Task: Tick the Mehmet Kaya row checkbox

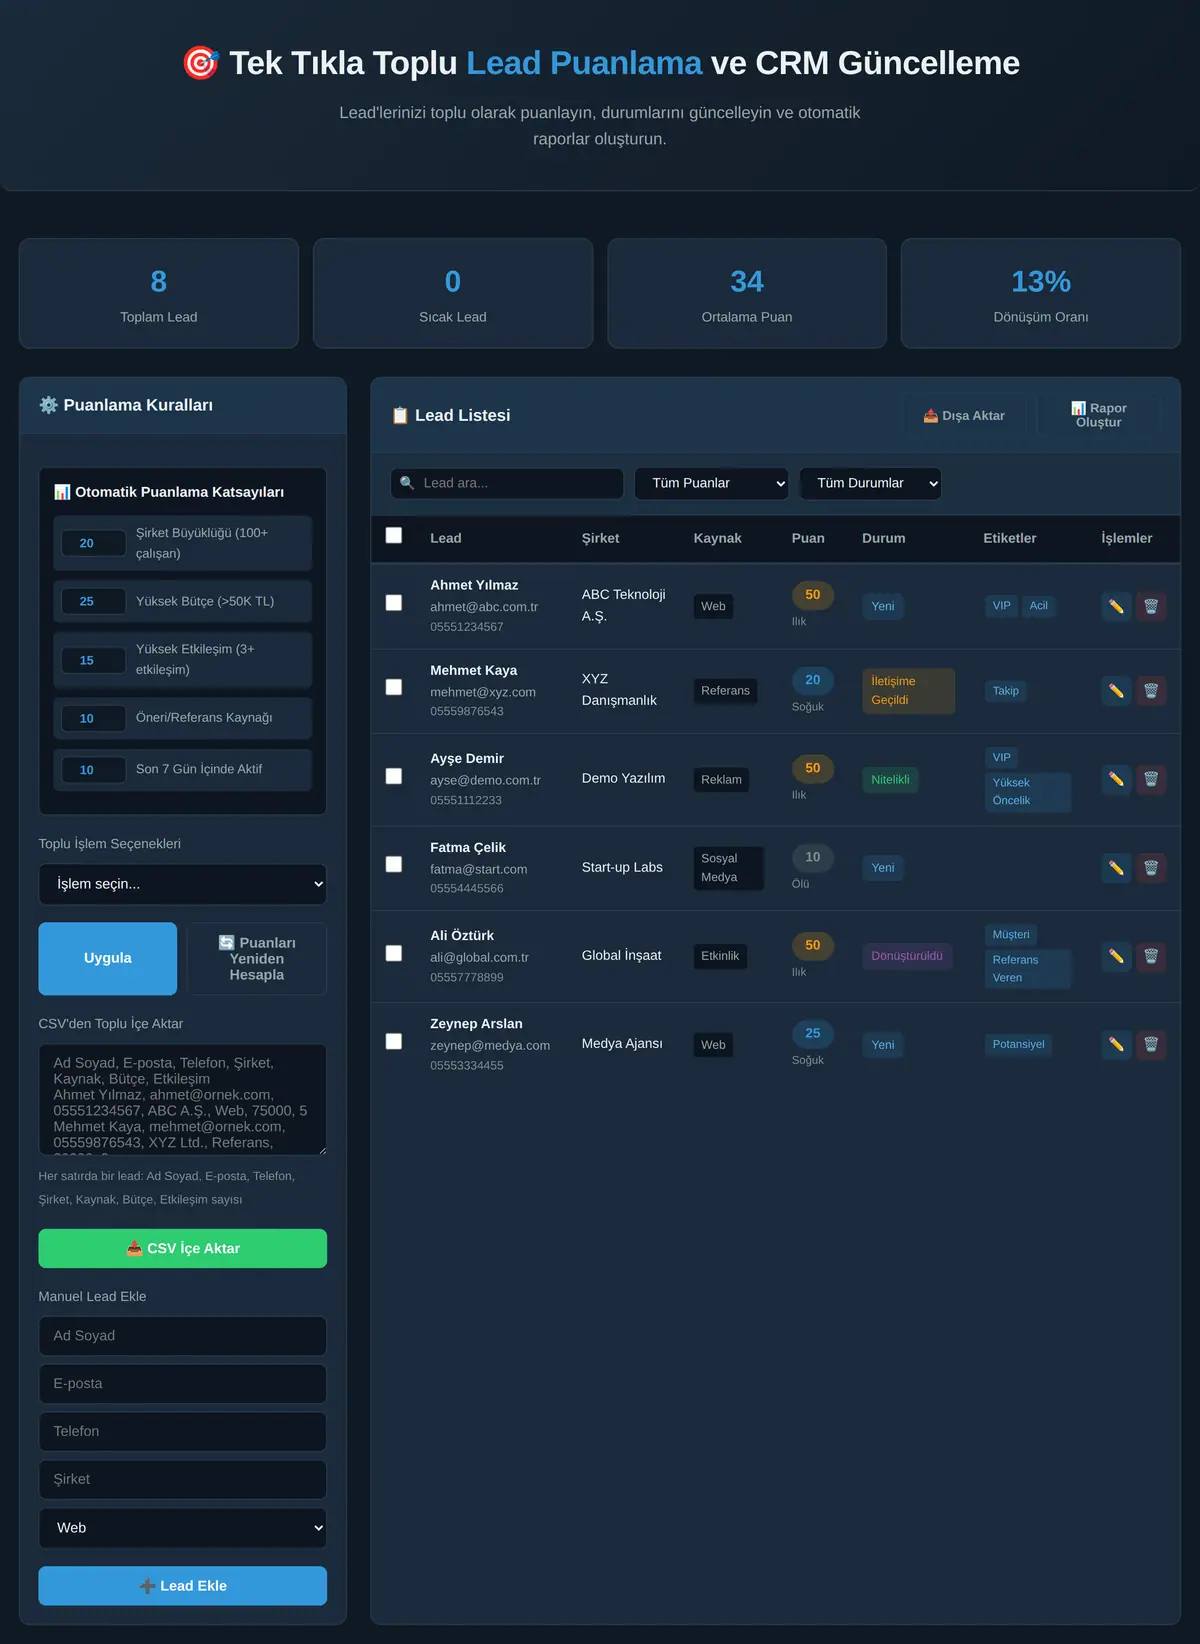Action: pos(394,687)
